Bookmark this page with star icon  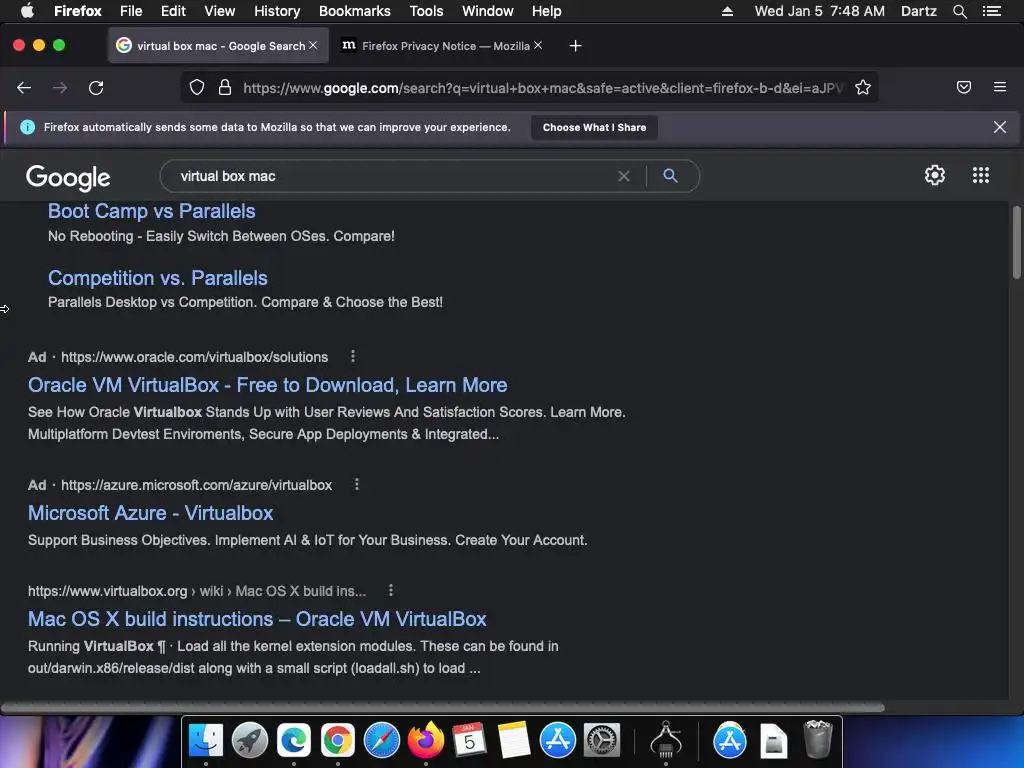[863, 88]
